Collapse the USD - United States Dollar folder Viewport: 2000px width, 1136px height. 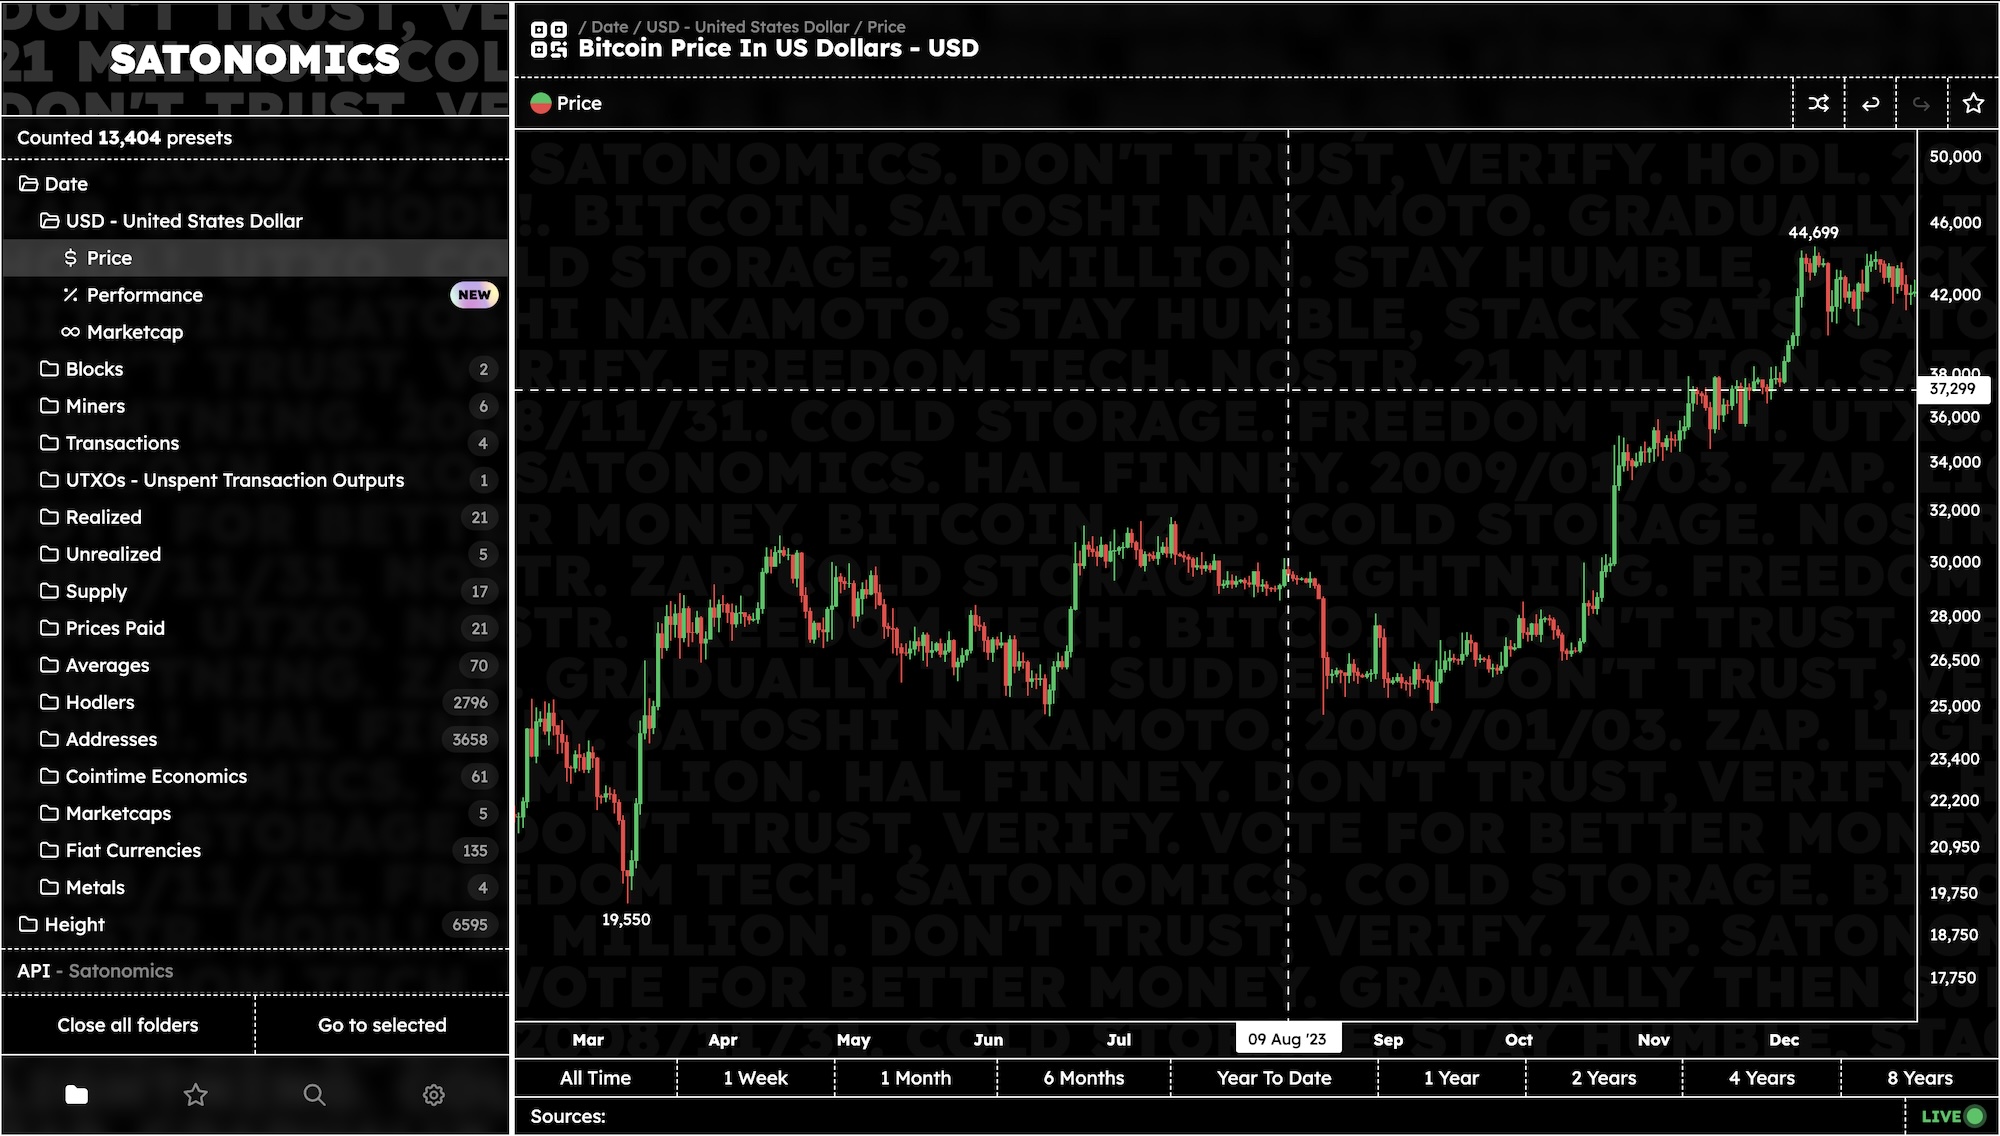(255, 221)
